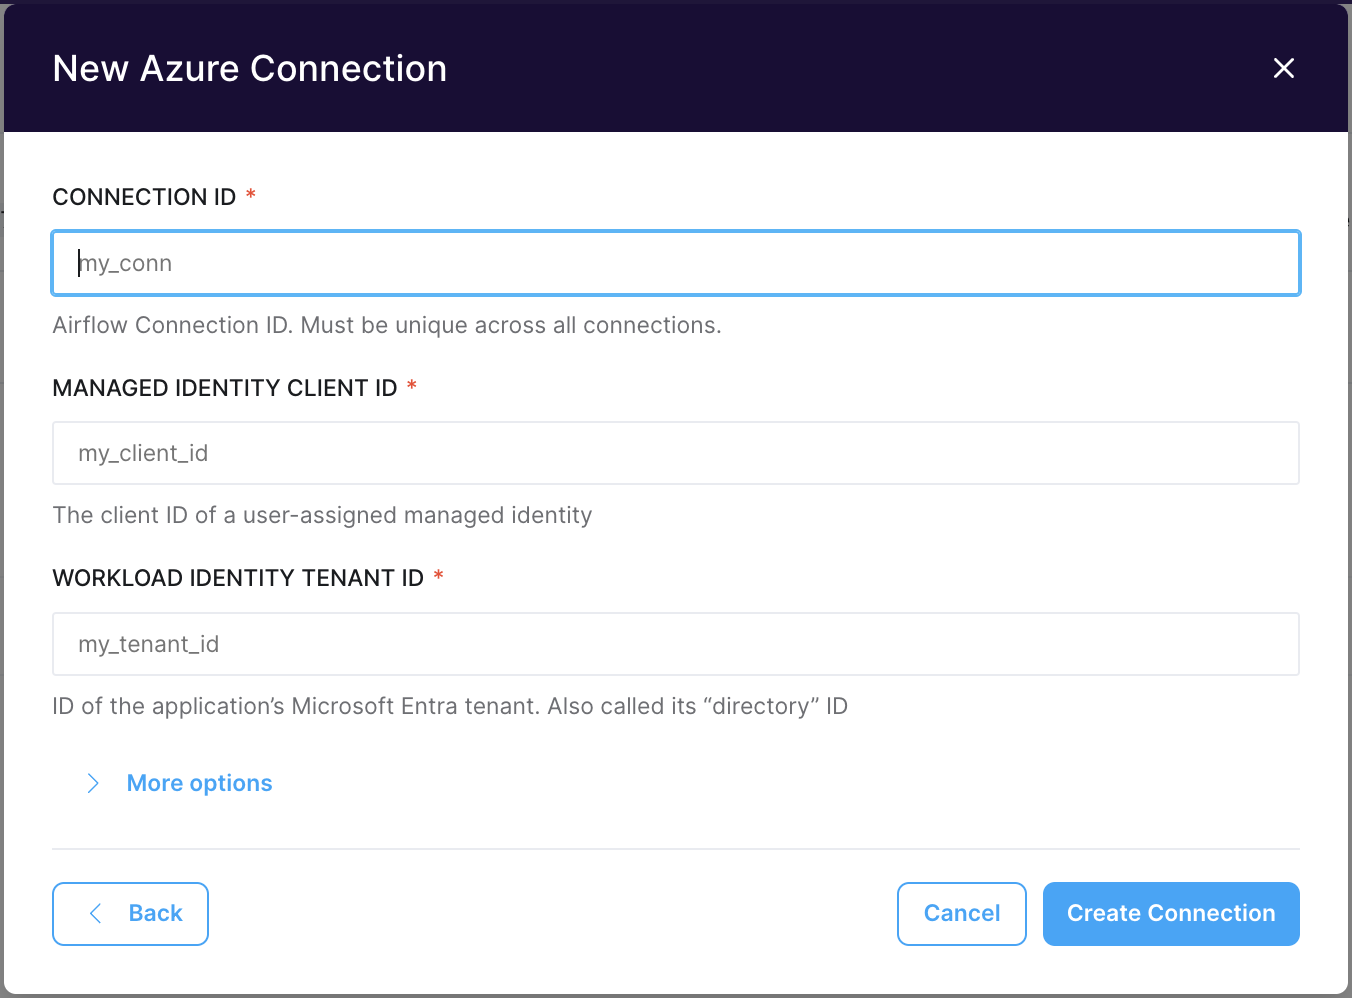Click the CONNECTION ID field label
Viewport: 1352px width, 998px height.
pos(144,197)
